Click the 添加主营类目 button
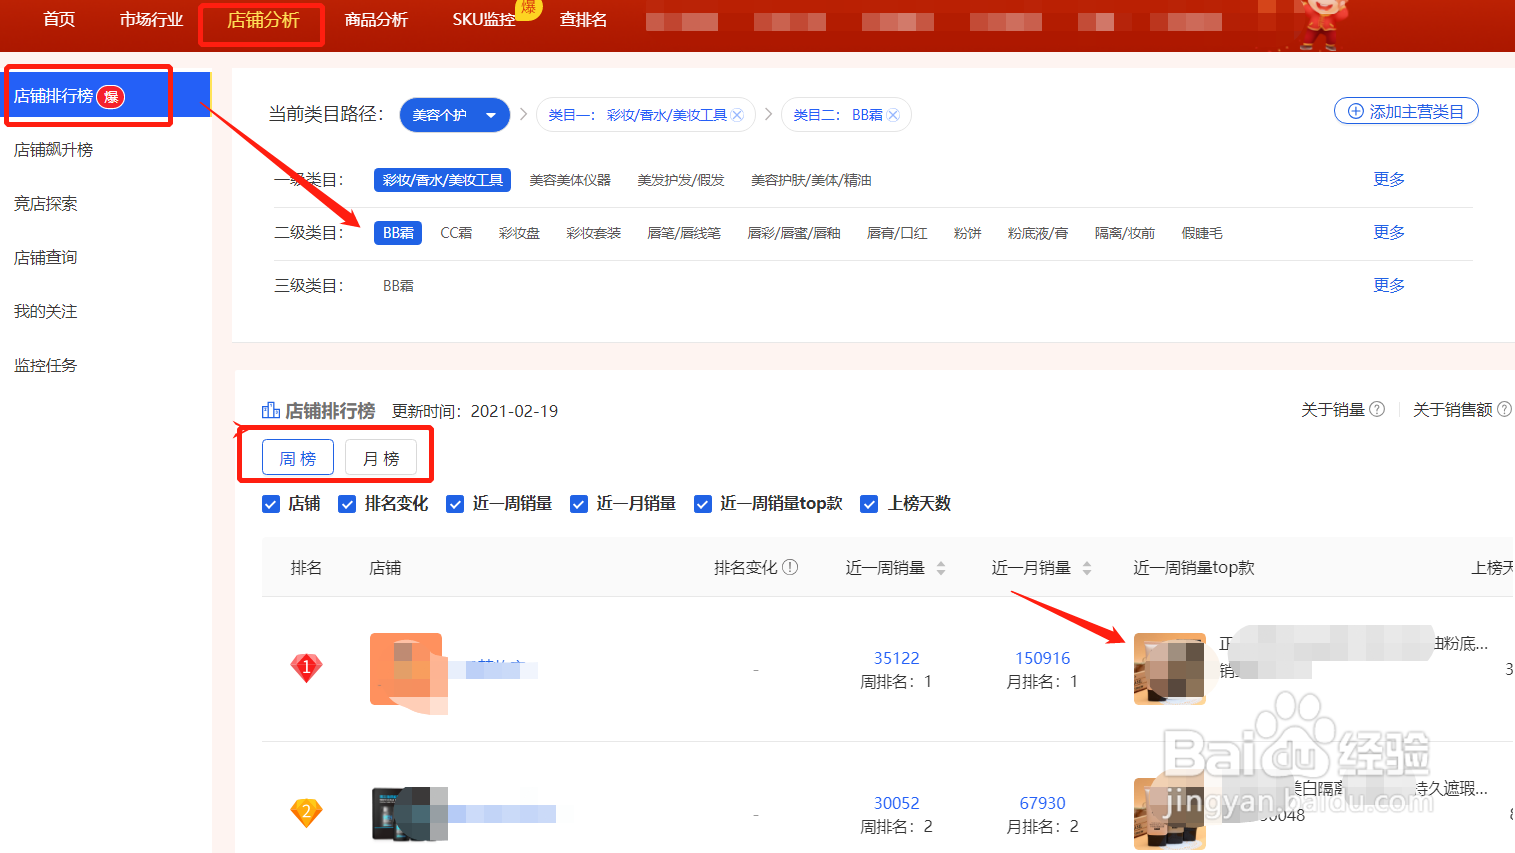This screenshot has height=853, width=1515. pyautogui.click(x=1406, y=110)
